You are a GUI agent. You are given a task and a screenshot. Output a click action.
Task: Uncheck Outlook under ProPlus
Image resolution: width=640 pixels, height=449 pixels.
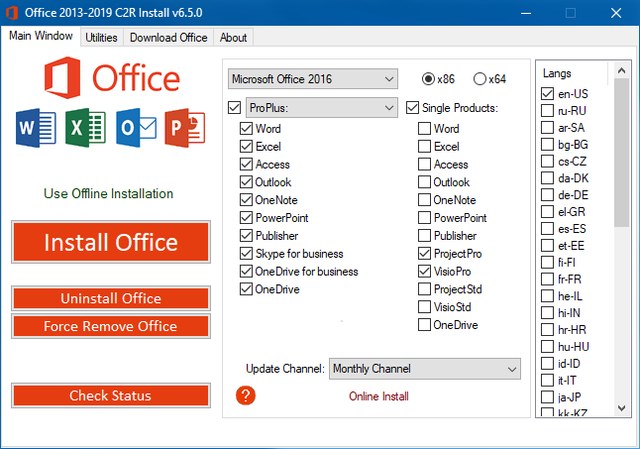(x=246, y=182)
